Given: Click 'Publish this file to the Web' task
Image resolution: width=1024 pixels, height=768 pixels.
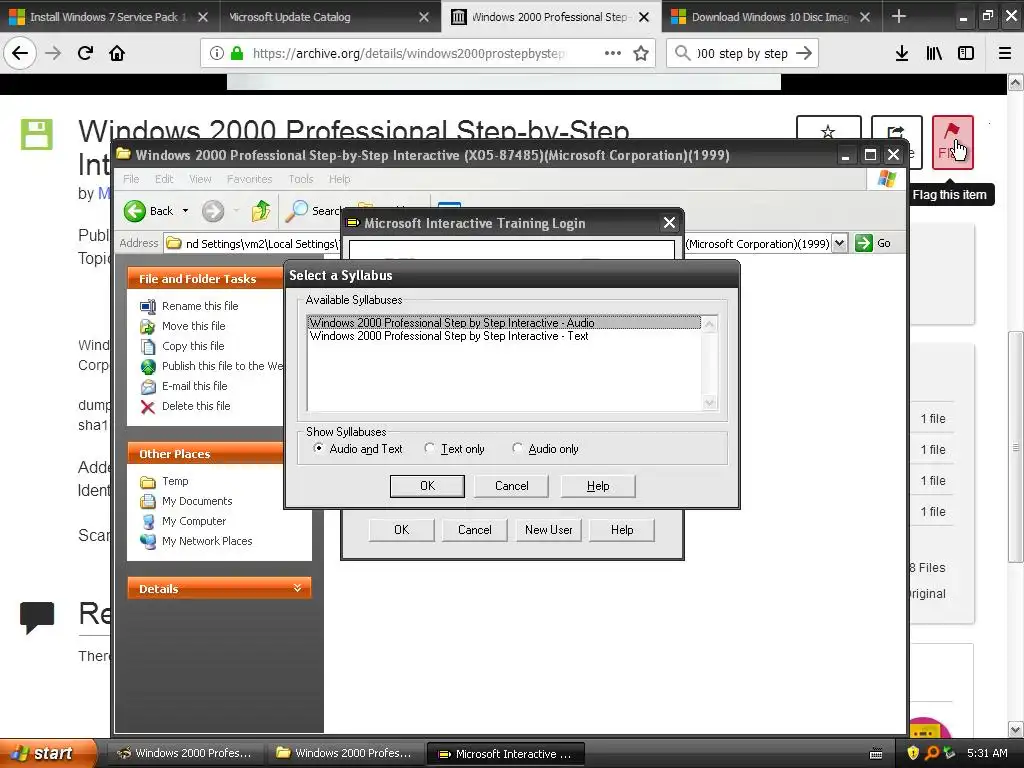Looking at the screenshot, I should pos(222,366).
